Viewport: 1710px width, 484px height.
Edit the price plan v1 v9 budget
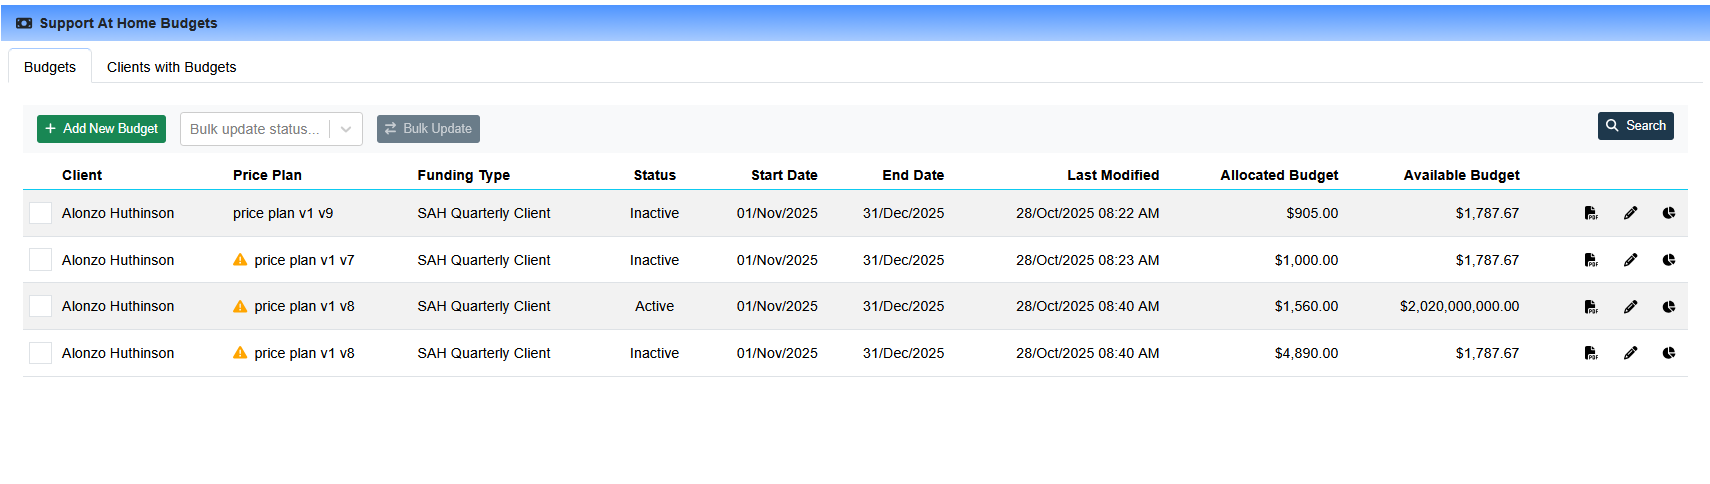(1630, 213)
